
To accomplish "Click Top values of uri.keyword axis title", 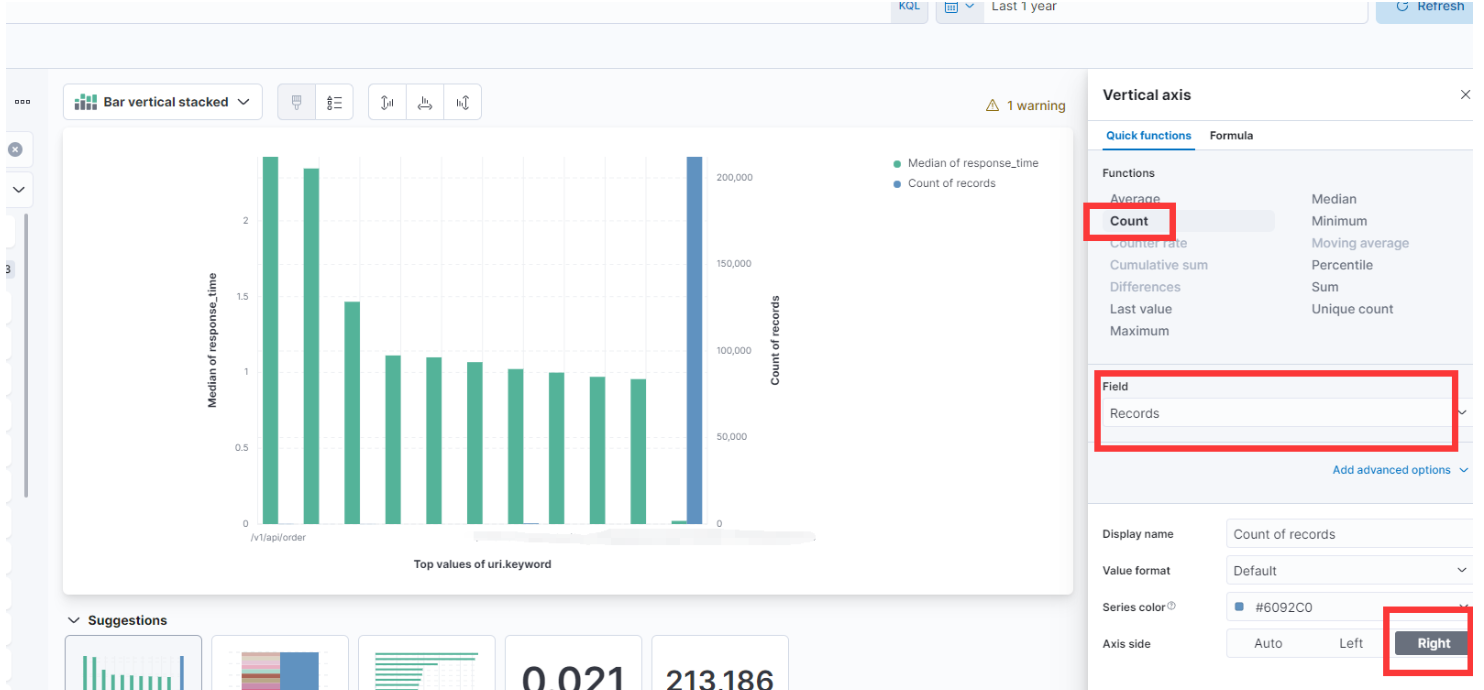I will click(x=482, y=564).
